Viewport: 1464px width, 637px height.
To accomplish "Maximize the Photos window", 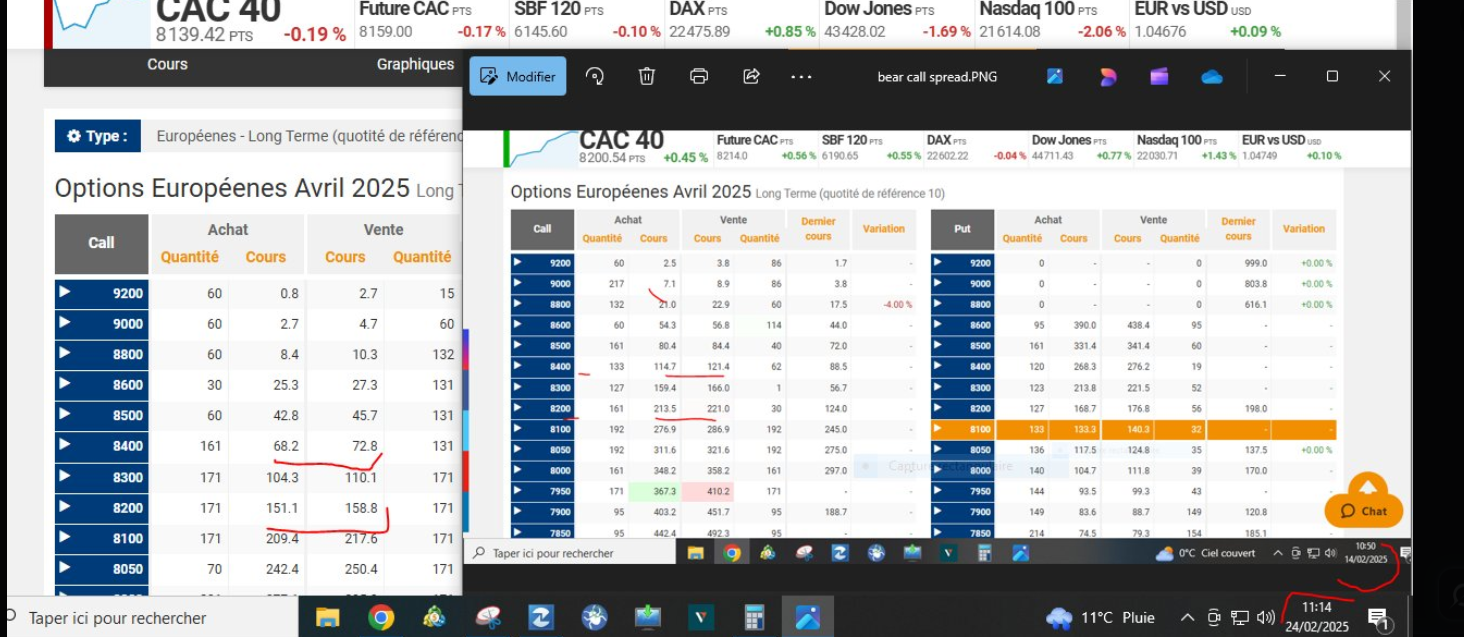I will (x=1332, y=76).
